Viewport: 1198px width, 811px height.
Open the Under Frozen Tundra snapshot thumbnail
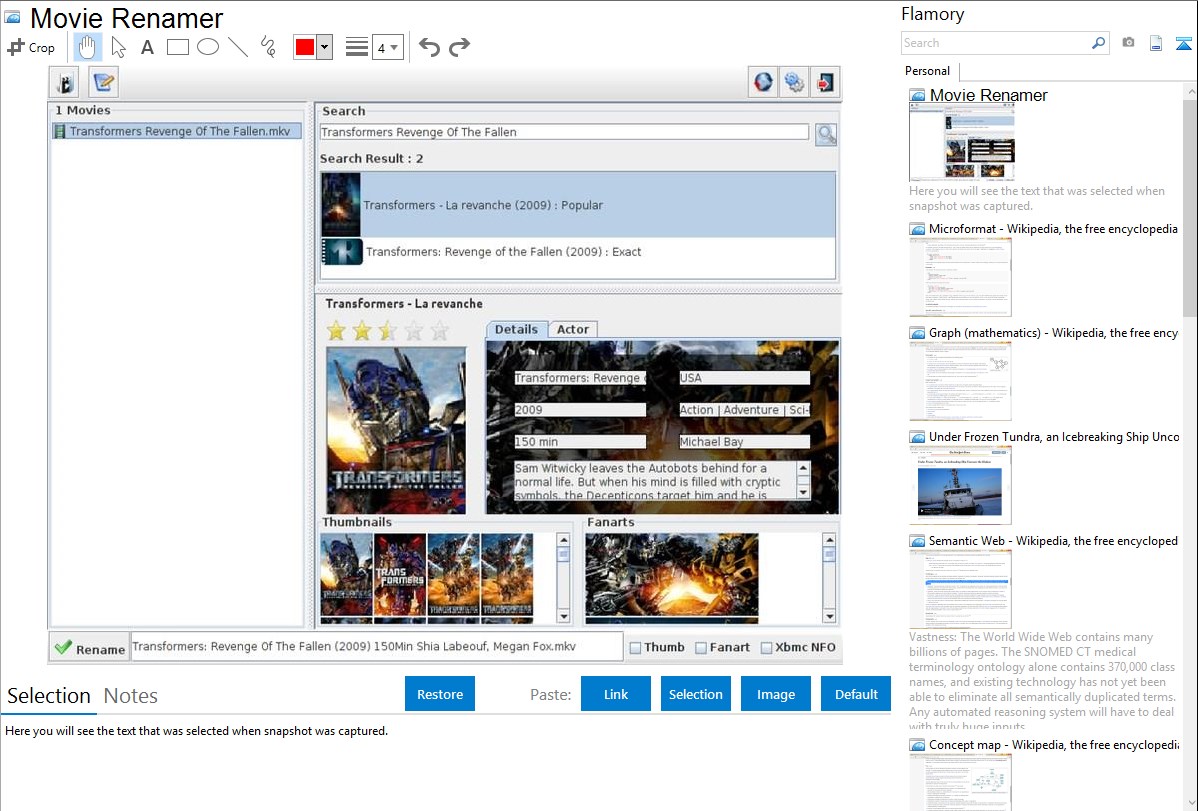click(960, 485)
